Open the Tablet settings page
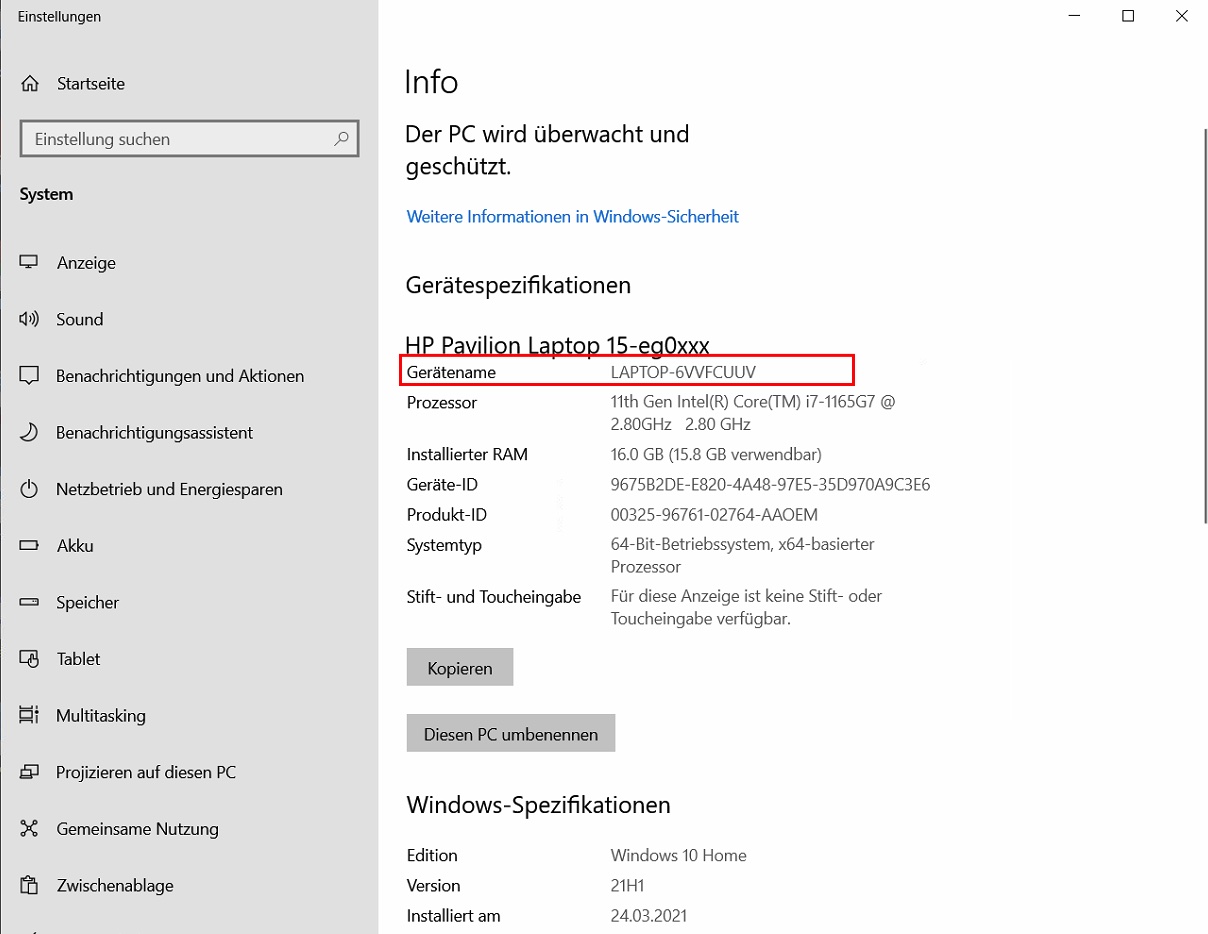 point(78,659)
